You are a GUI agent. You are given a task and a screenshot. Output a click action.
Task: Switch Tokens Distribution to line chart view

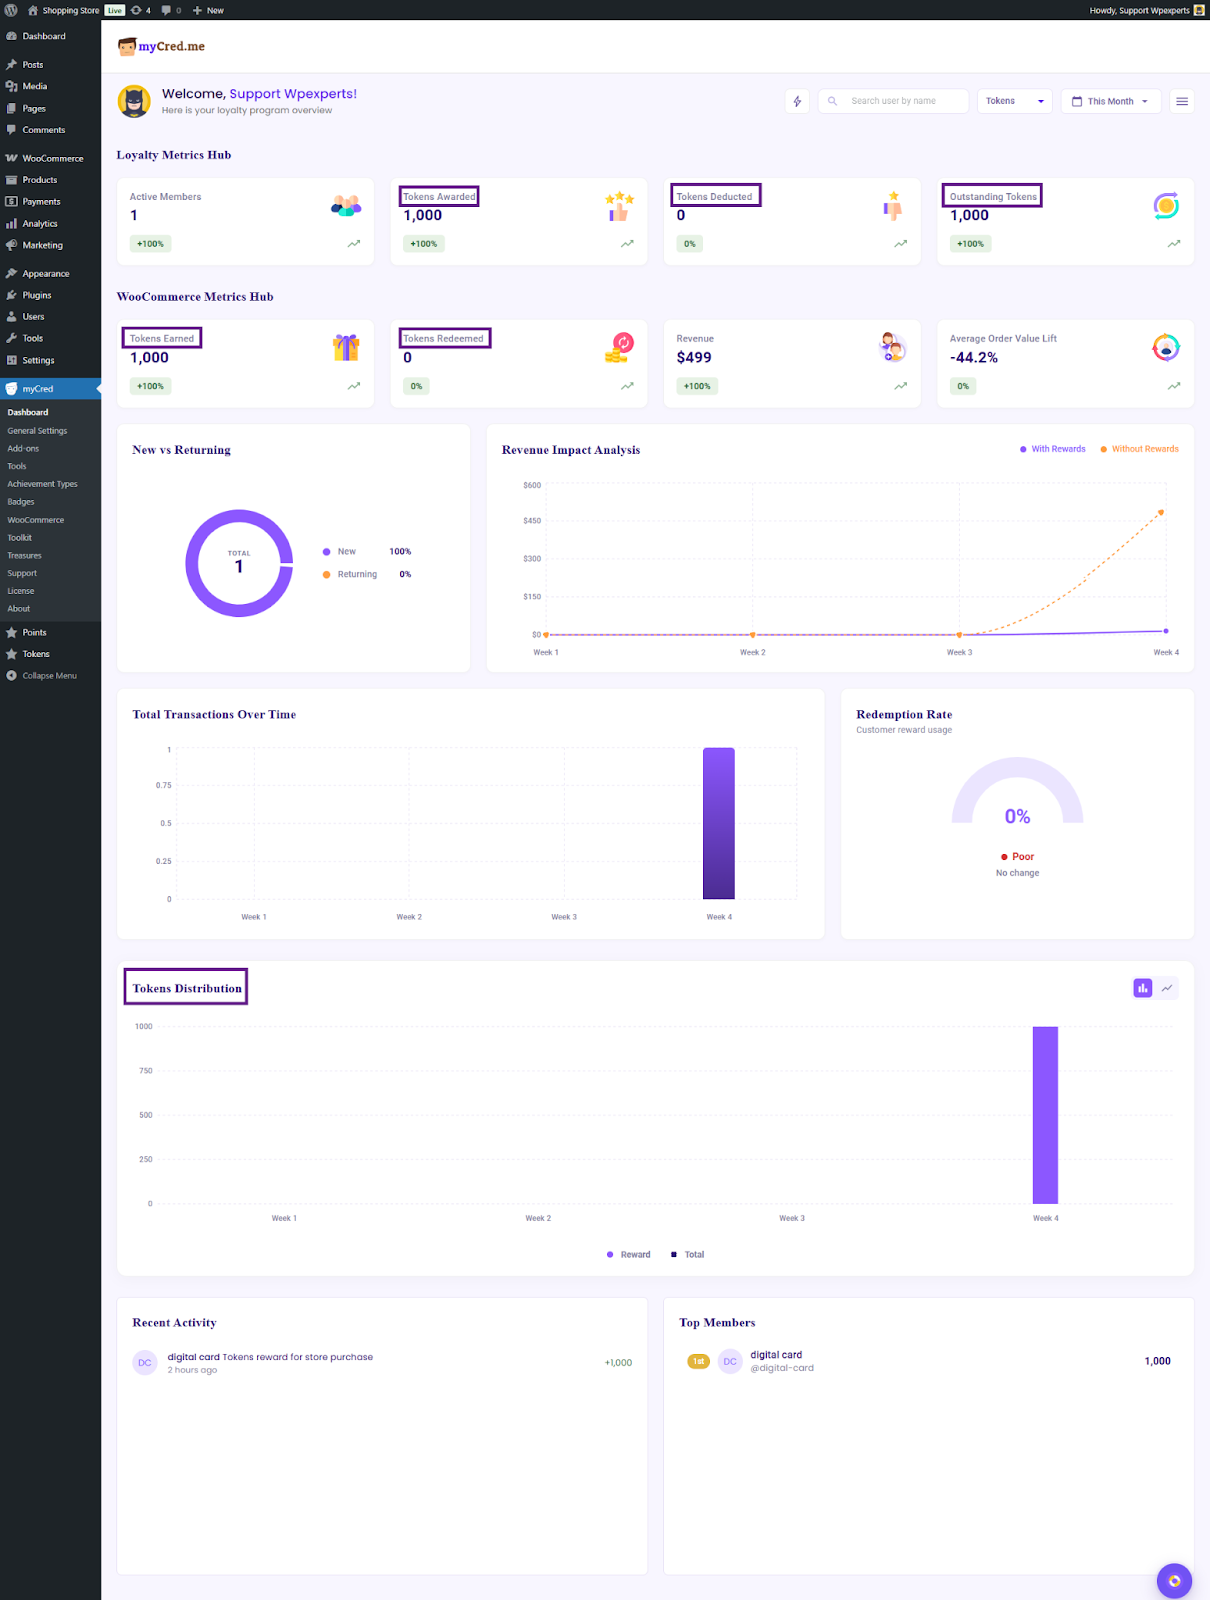[x=1167, y=988]
